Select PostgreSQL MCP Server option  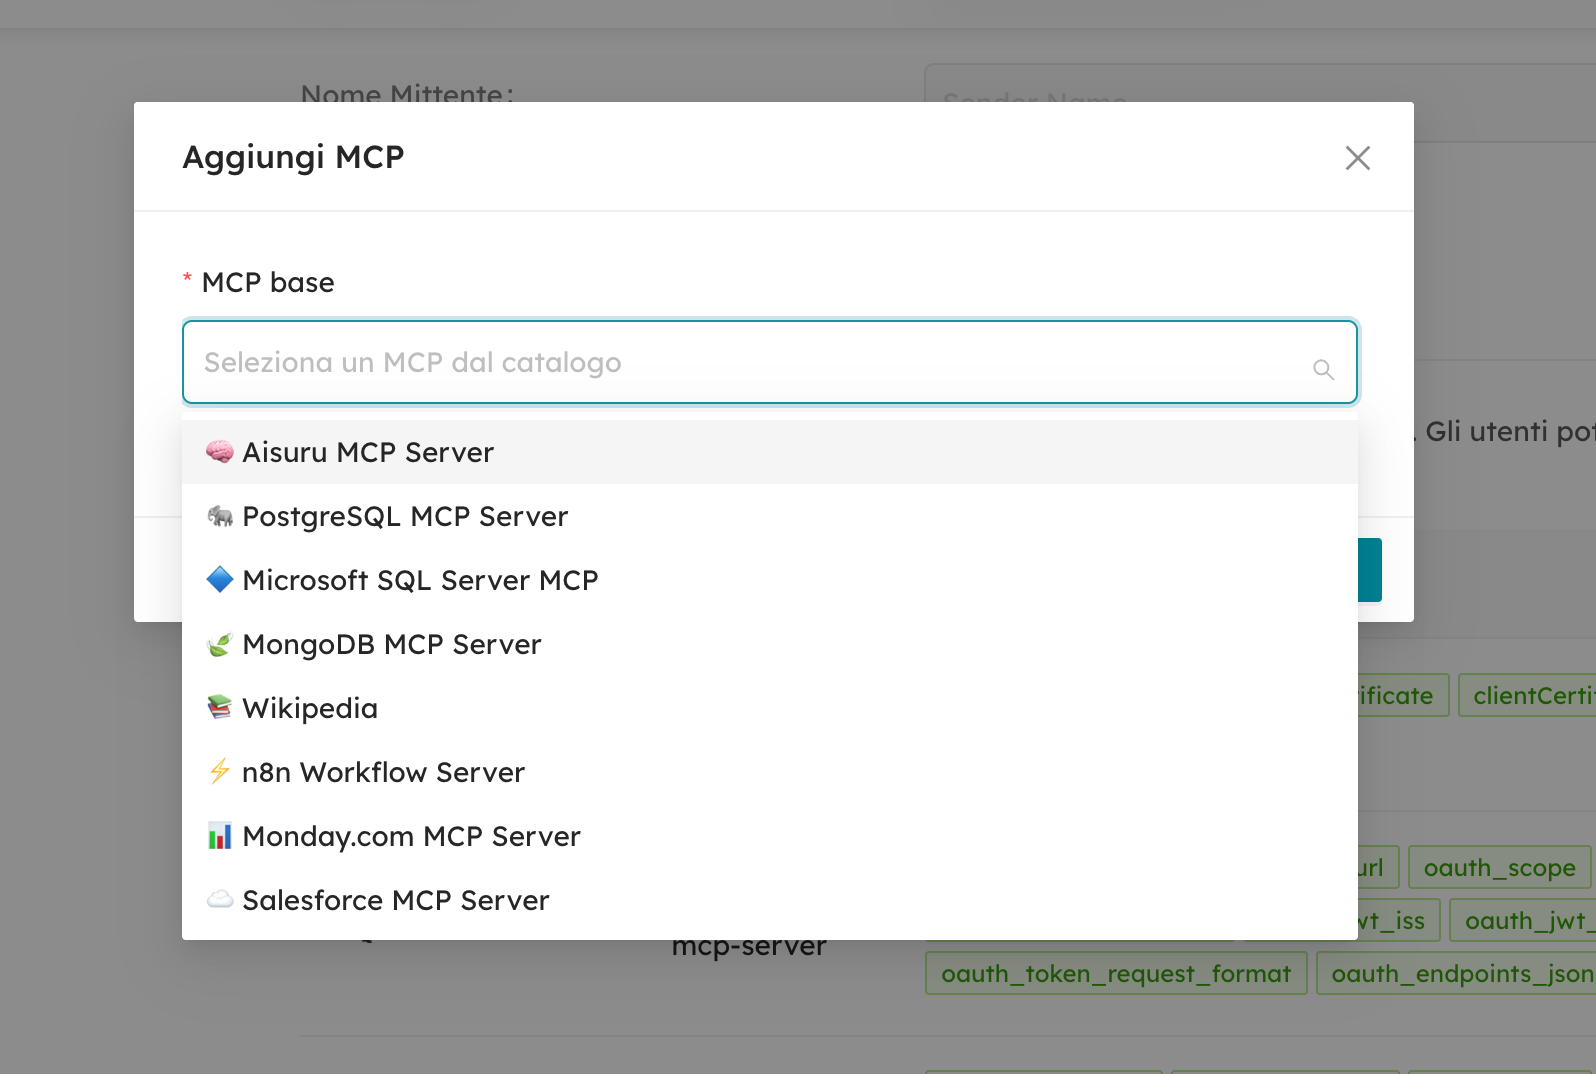tap(769, 516)
